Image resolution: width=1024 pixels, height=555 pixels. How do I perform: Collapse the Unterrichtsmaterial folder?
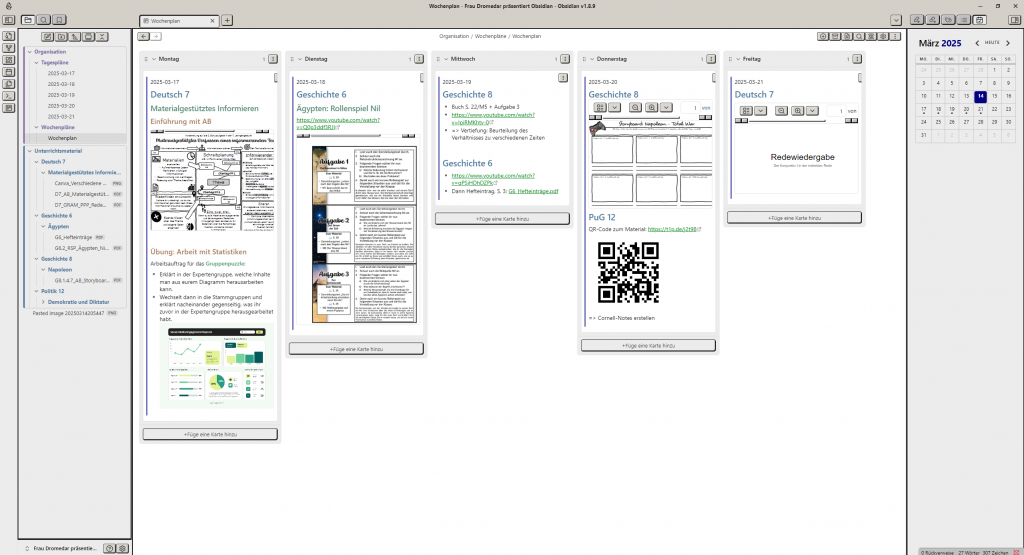pyautogui.click(x=29, y=150)
